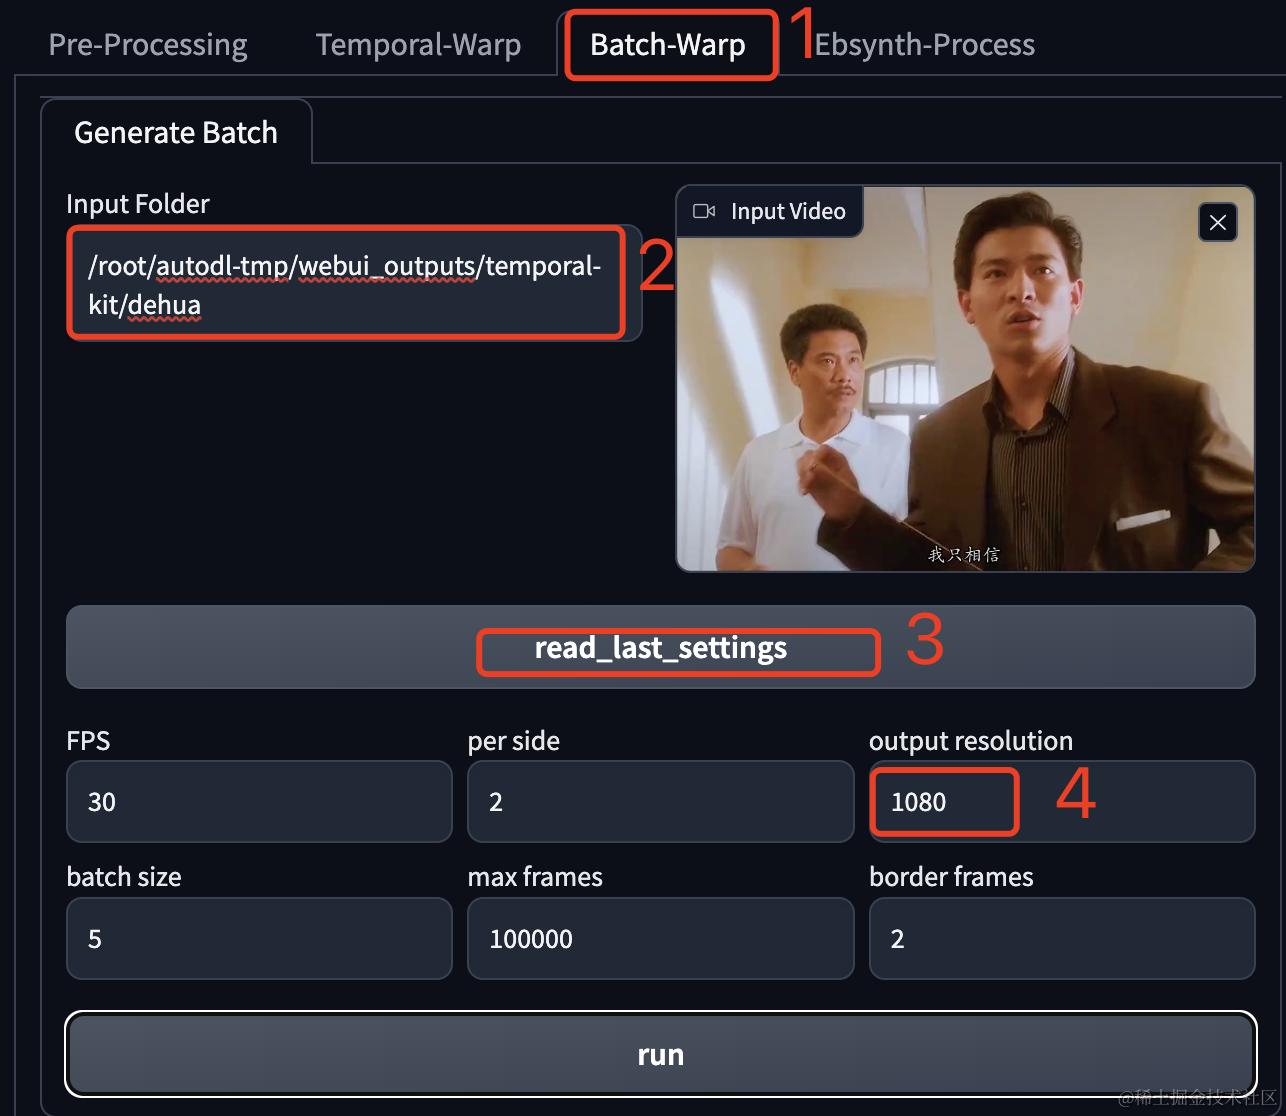Click the run button
The image size is (1286, 1116).
coord(660,1055)
